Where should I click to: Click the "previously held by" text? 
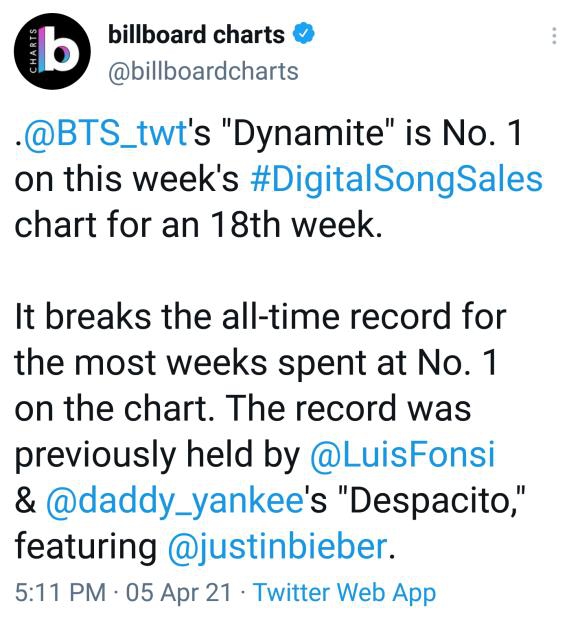pyautogui.click(x=157, y=455)
